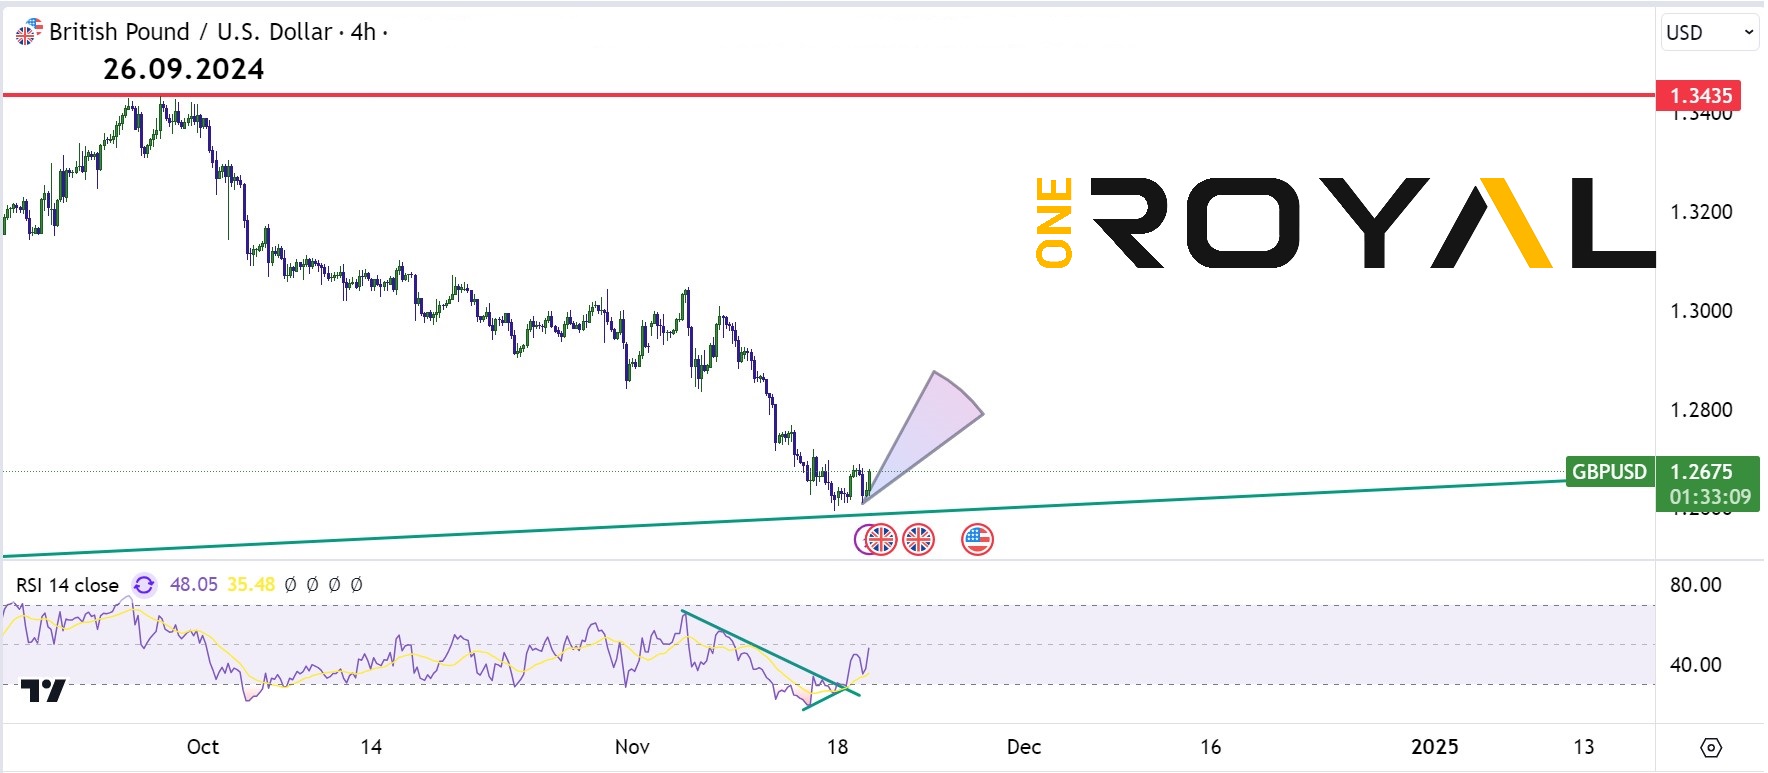Open chart settings gear icon
Screen dimensions: 1768x773
pos(1710,747)
